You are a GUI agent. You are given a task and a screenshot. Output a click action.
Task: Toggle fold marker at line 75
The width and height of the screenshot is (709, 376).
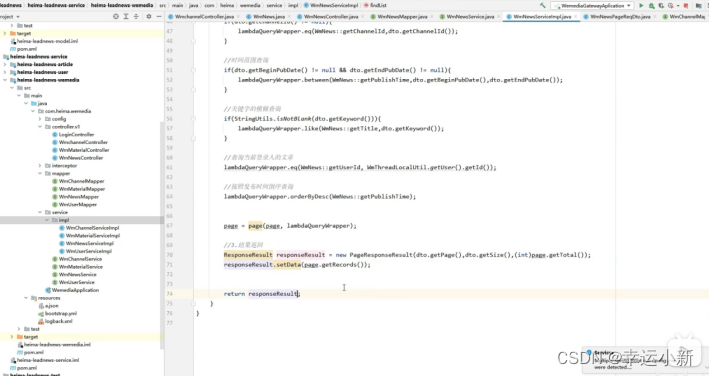tap(194, 304)
